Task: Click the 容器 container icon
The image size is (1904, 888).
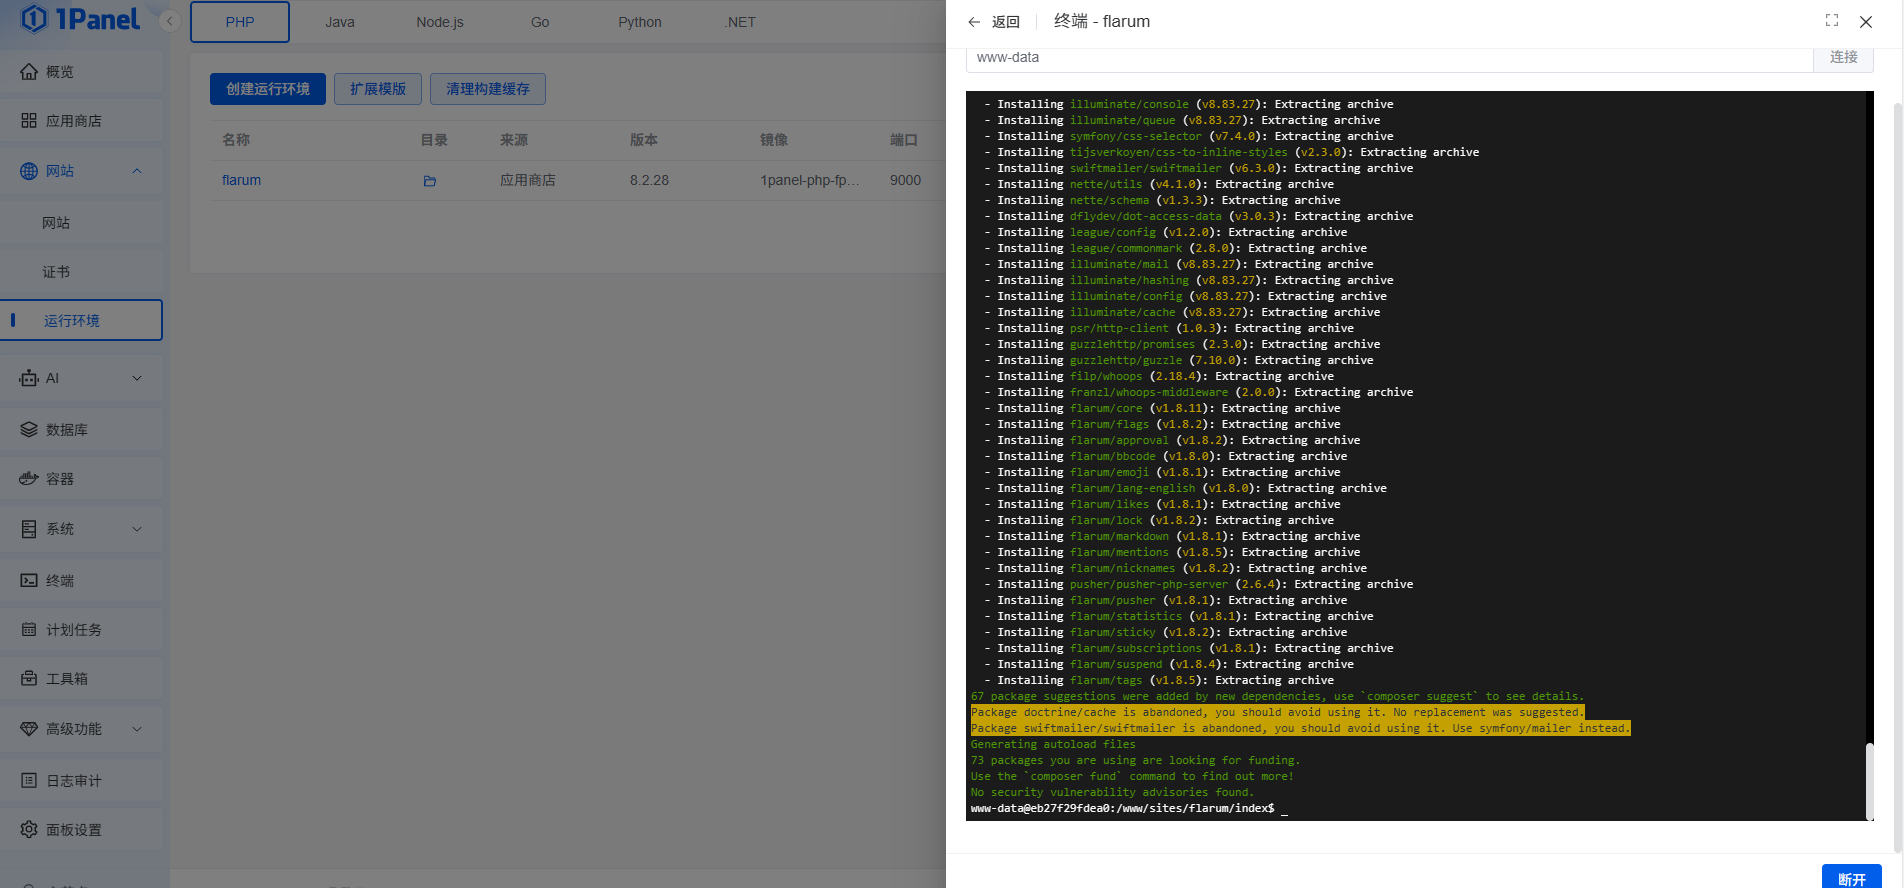Action: (29, 479)
